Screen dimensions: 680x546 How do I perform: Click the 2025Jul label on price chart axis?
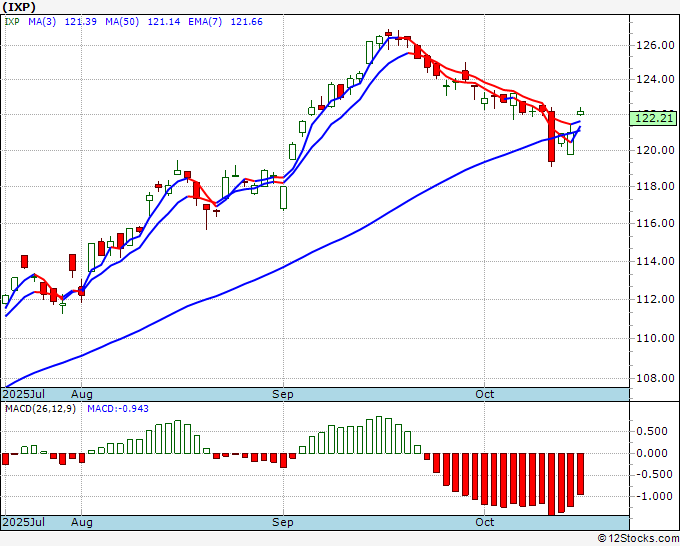23,394
